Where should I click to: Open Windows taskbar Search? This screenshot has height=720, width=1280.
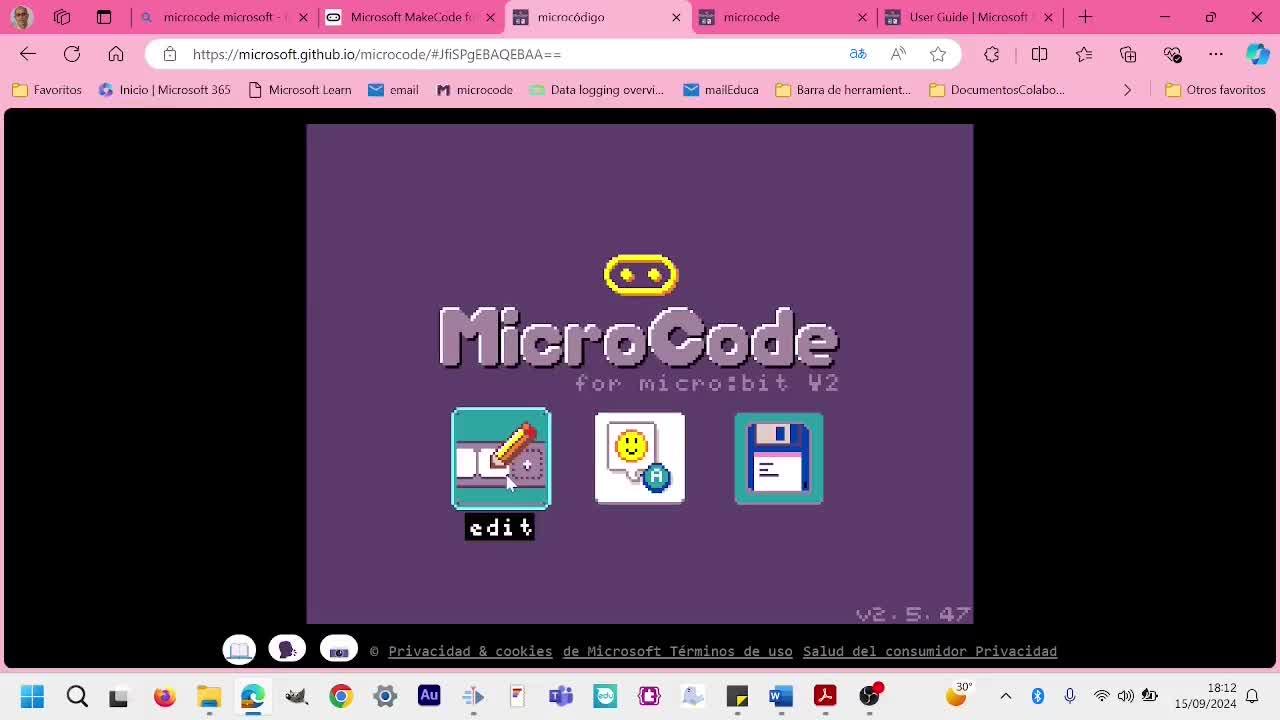(77, 696)
